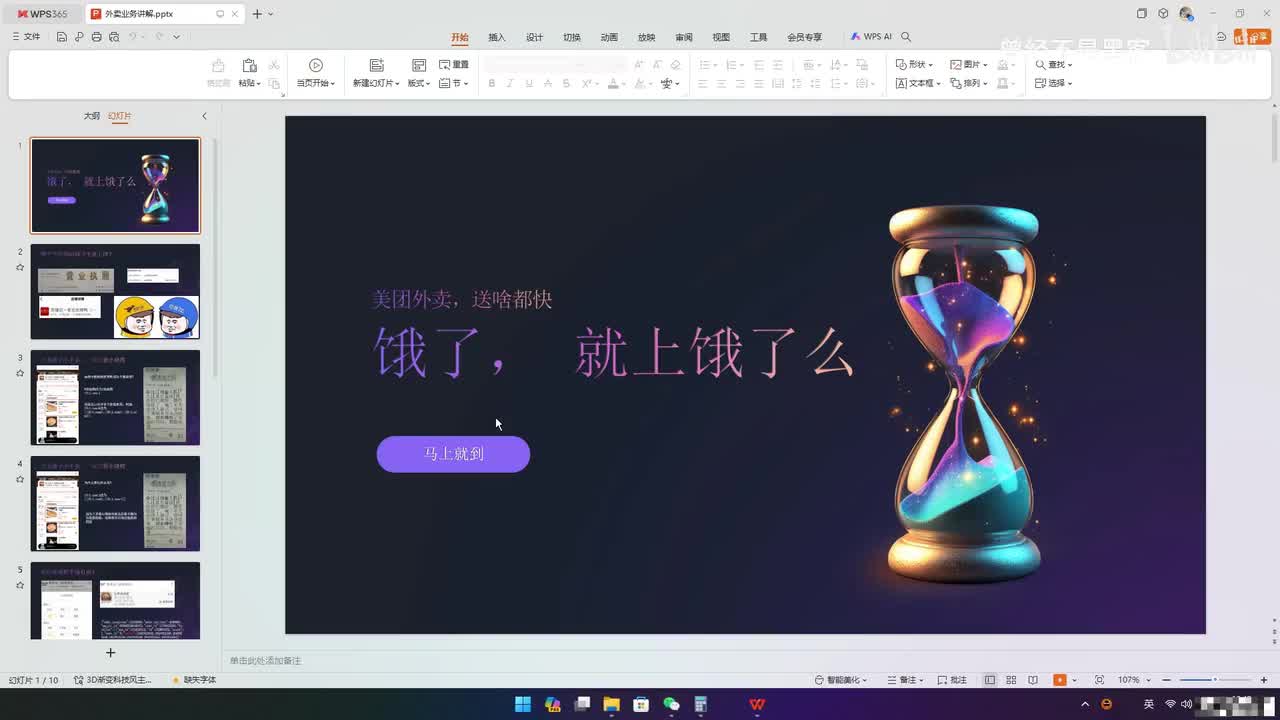Open the 文件 (File) menu
This screenshot has width=1280, height=720.
[x=26, y=37]
